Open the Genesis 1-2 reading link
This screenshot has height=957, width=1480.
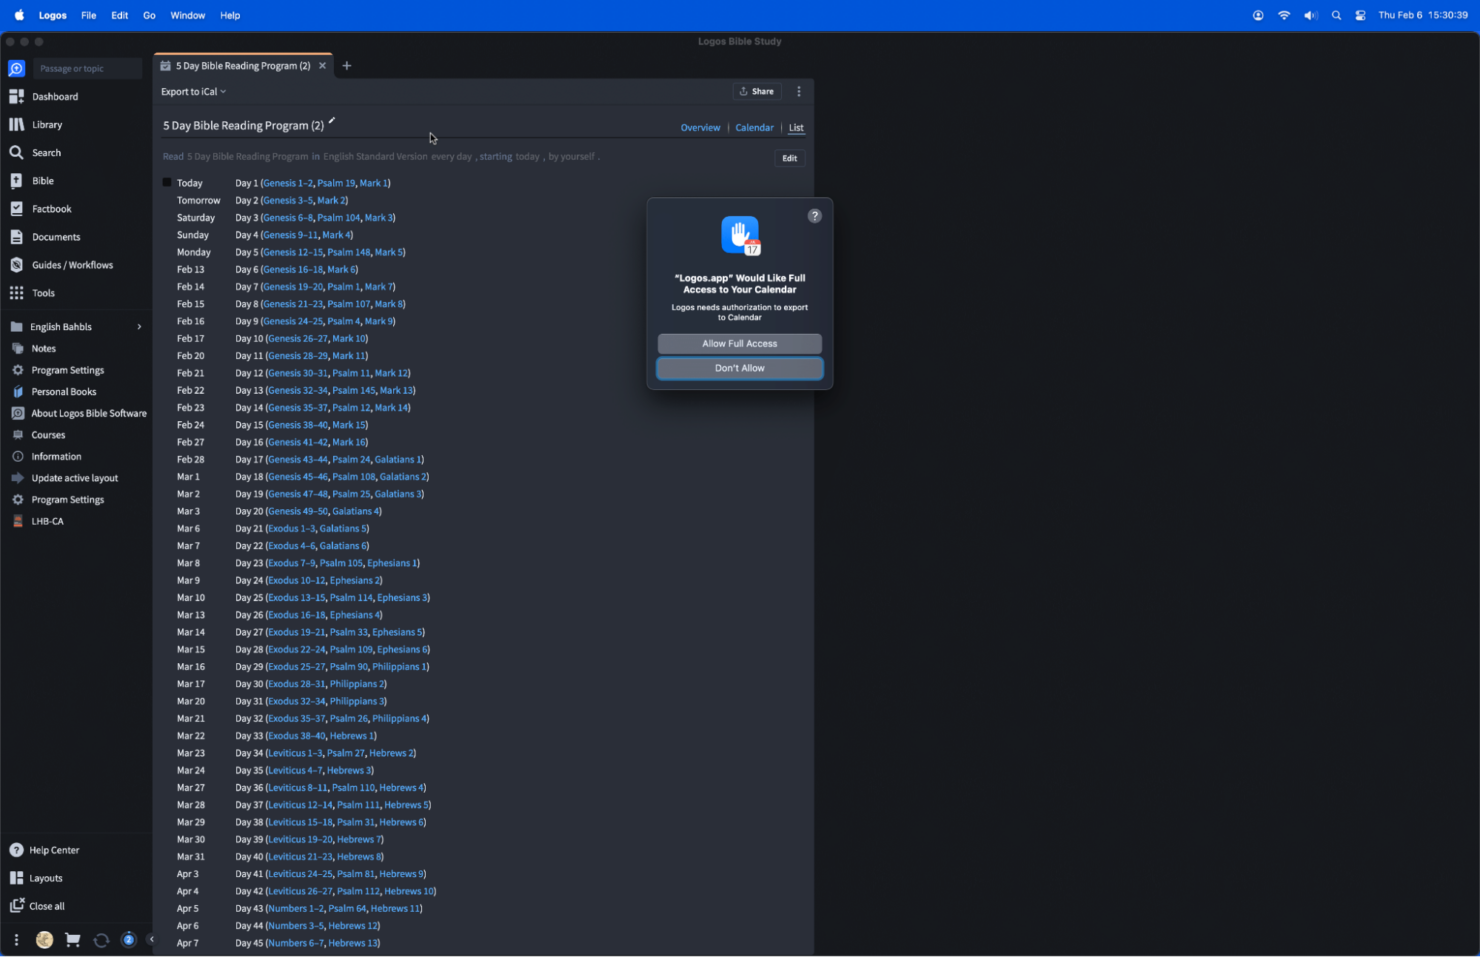pos(287,183)
